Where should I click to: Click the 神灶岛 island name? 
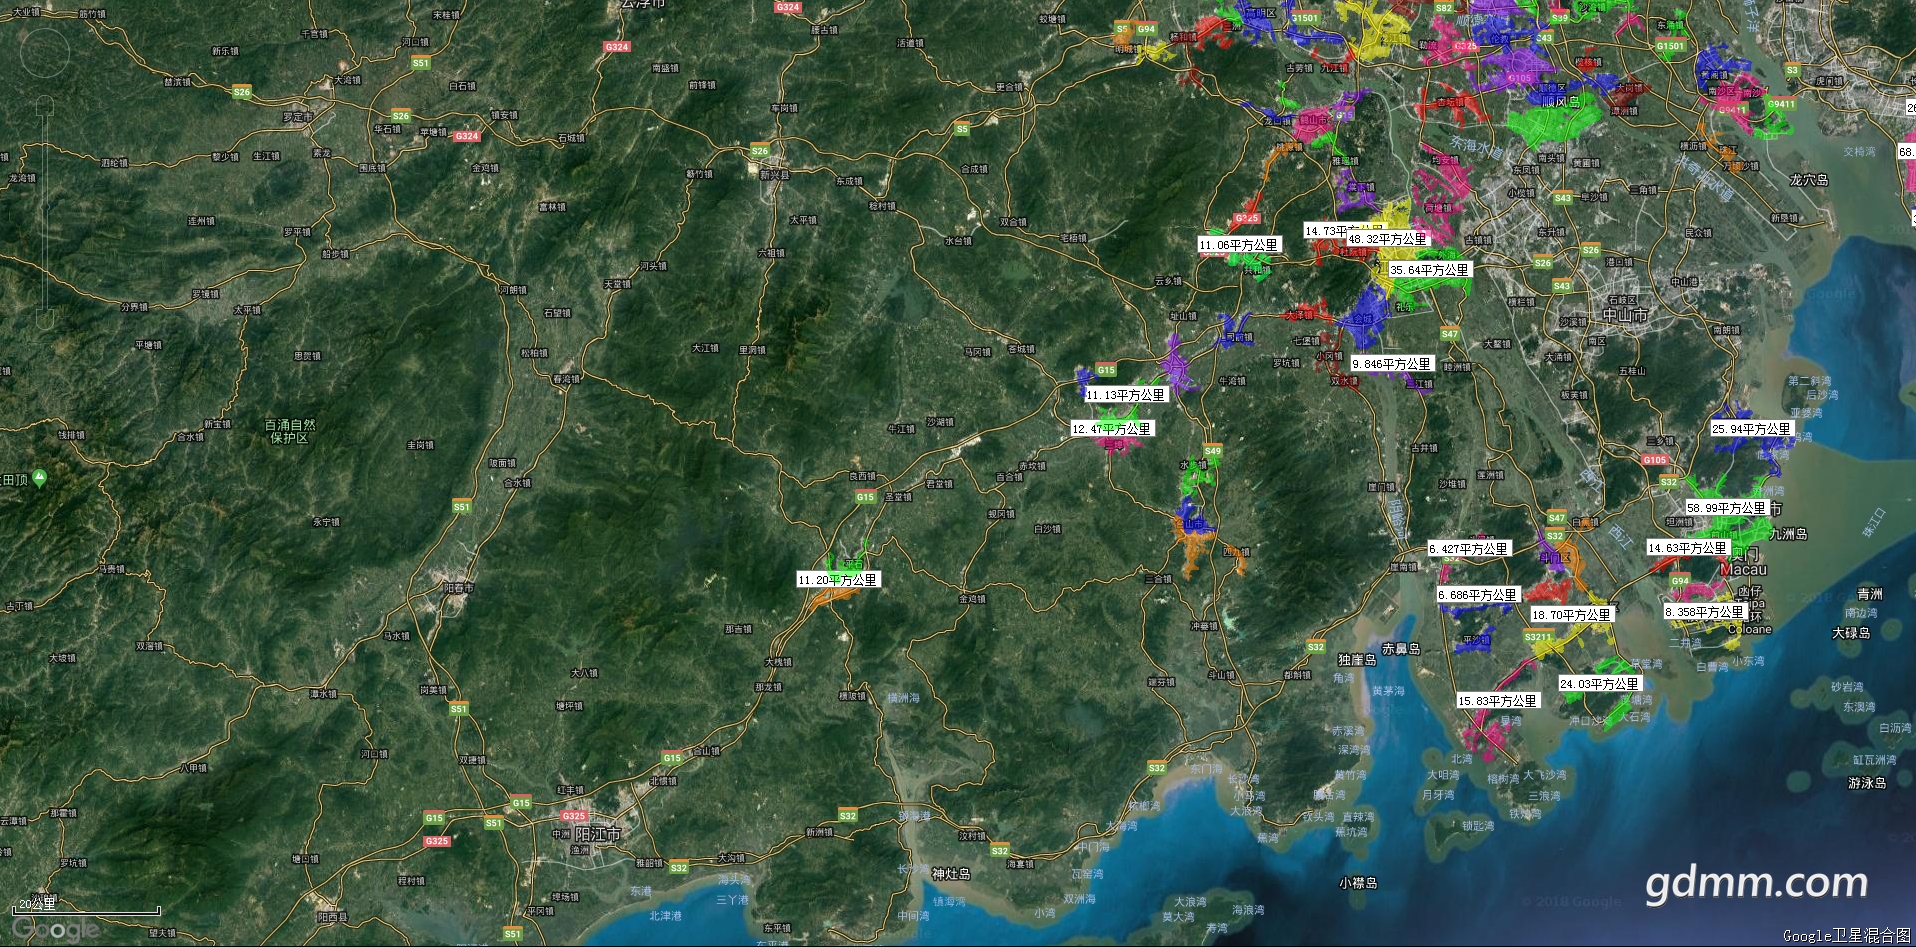951,874
